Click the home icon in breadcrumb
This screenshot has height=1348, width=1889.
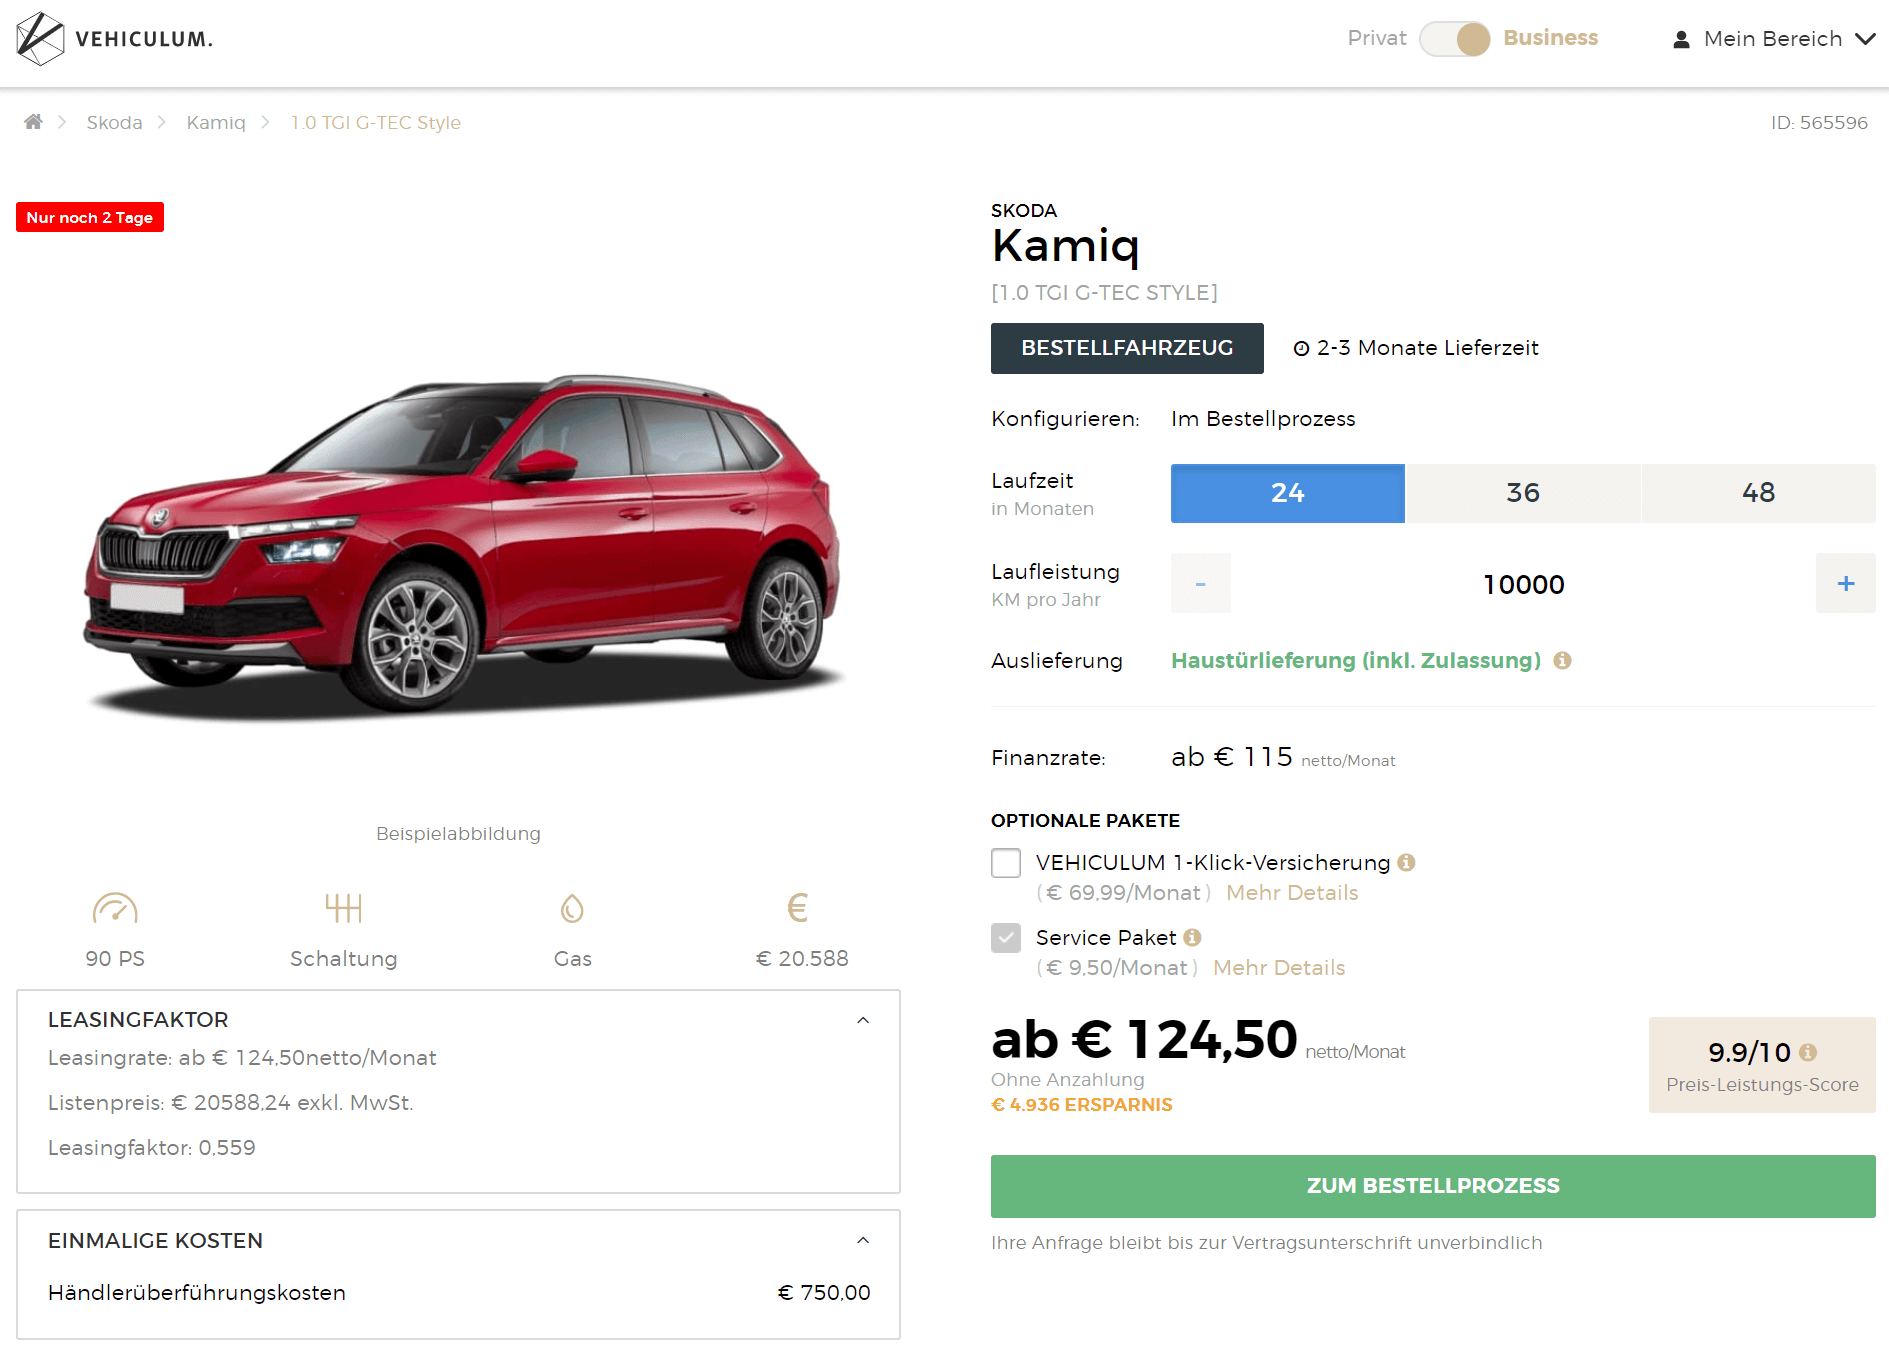pyautogui.click(x=33, y=122)
